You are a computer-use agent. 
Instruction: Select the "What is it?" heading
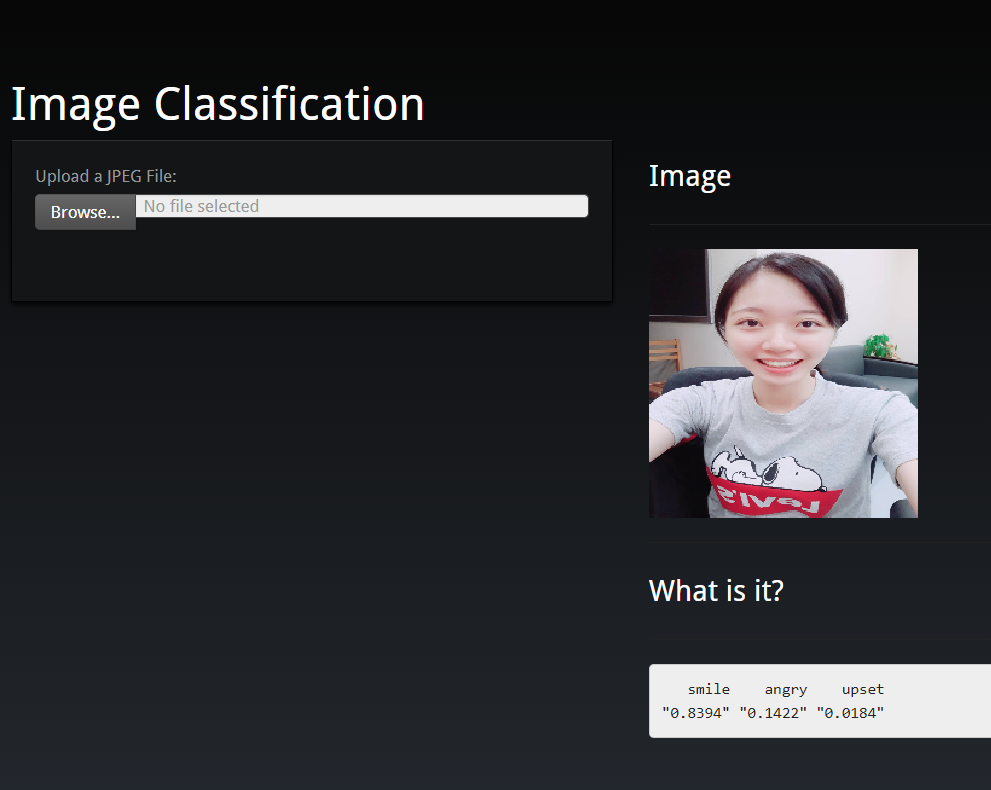click(x=716, y=590)
